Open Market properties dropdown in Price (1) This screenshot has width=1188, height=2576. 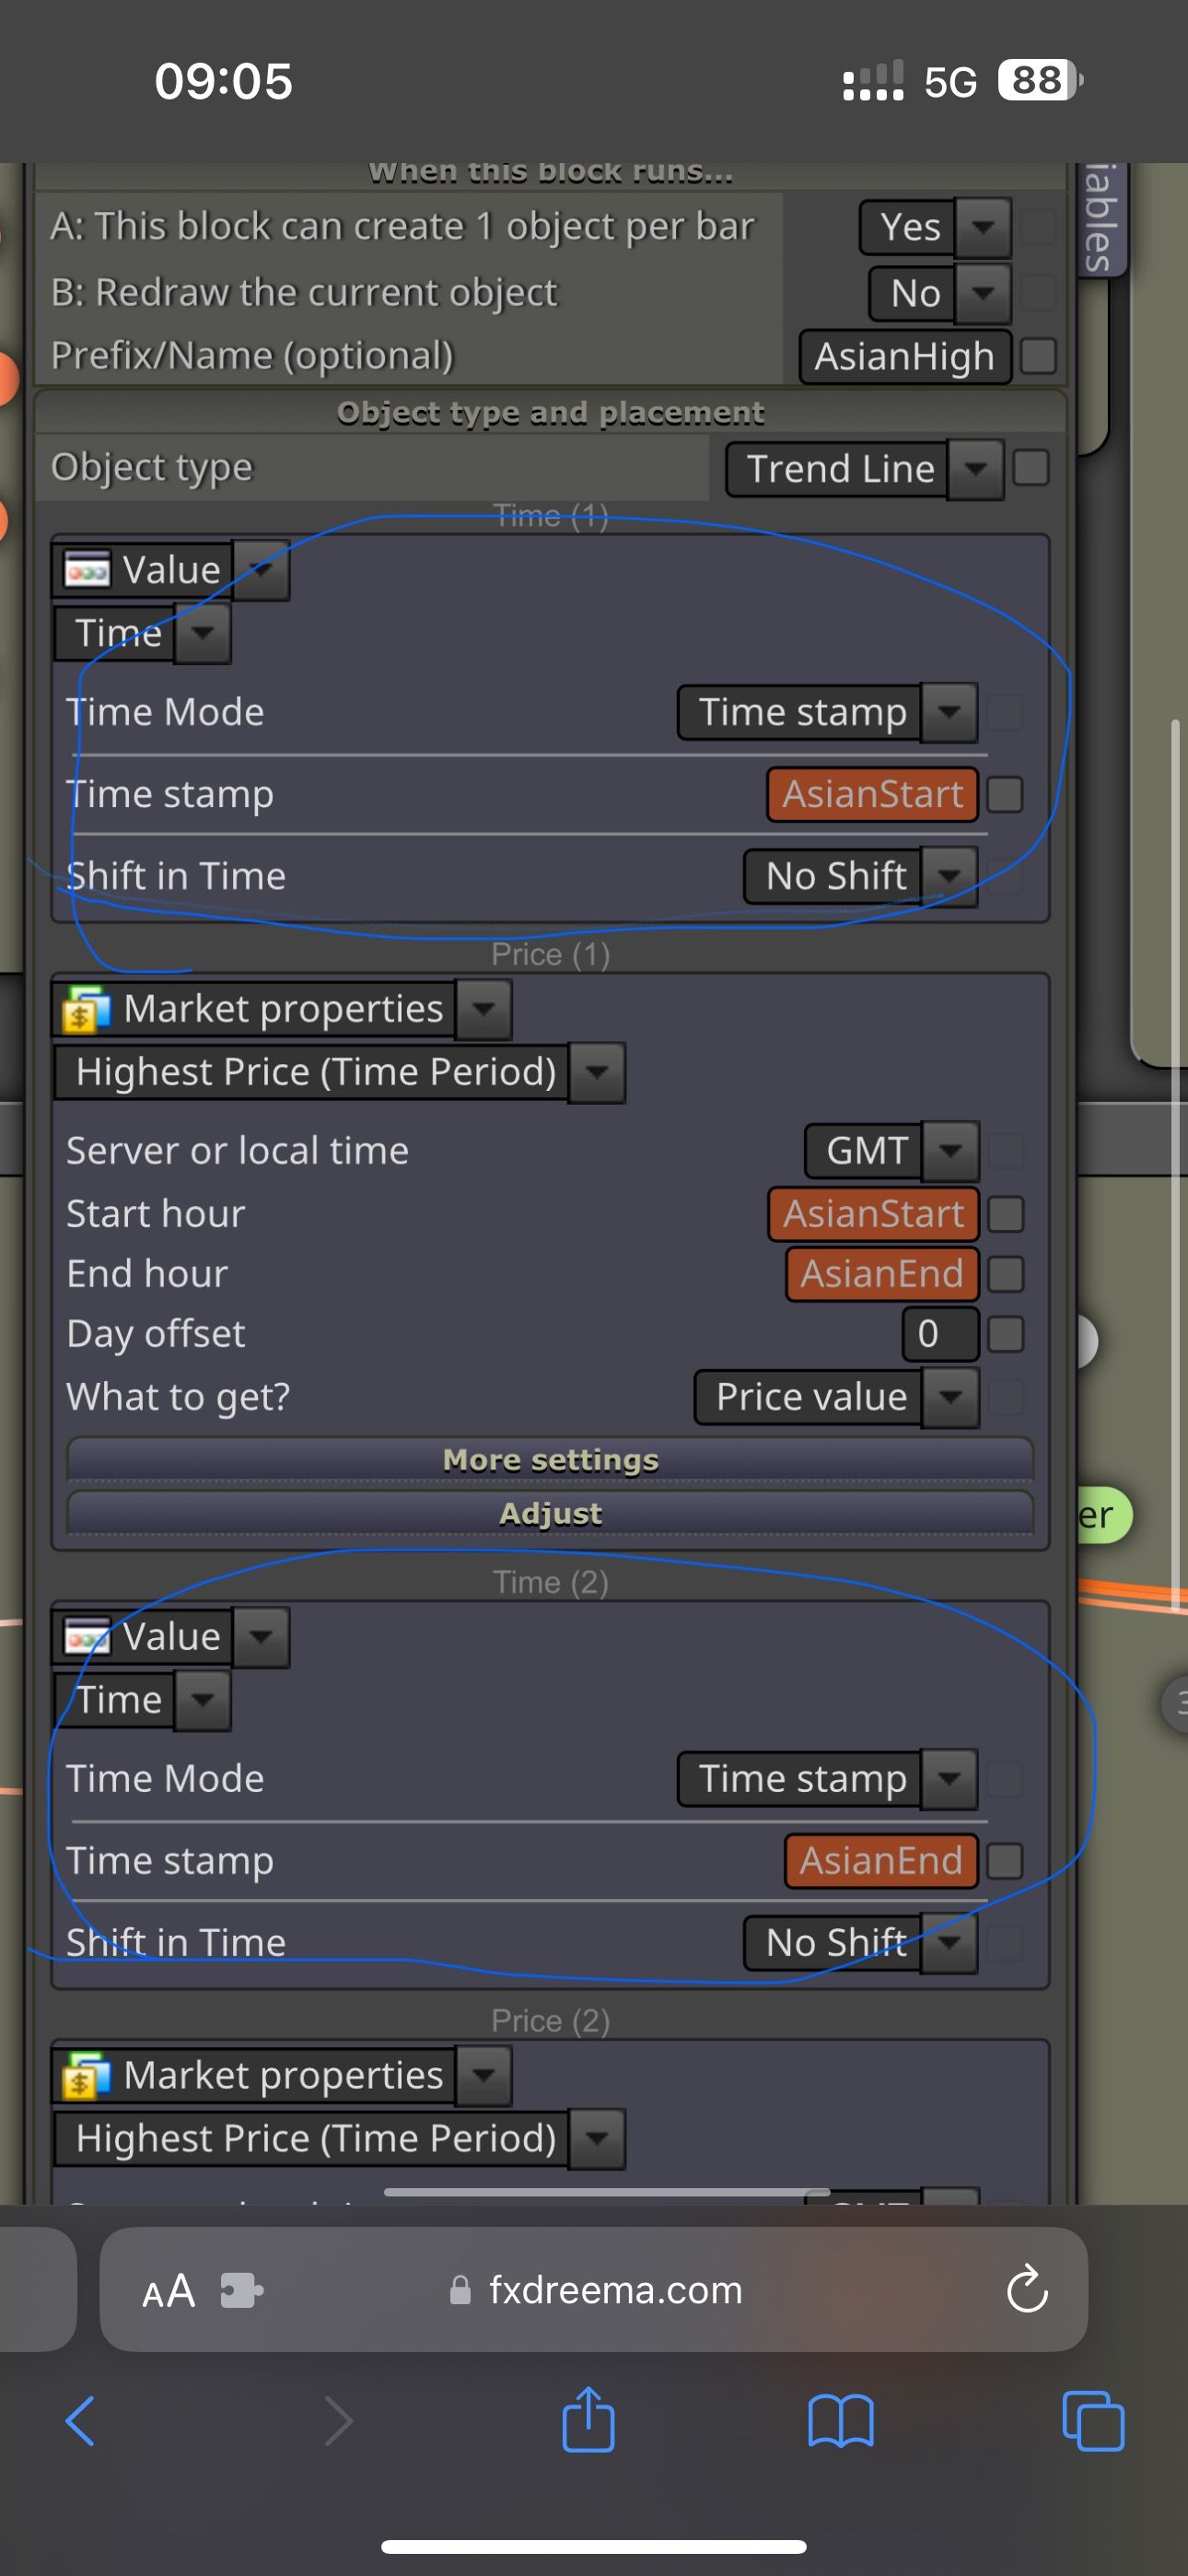283,1009
